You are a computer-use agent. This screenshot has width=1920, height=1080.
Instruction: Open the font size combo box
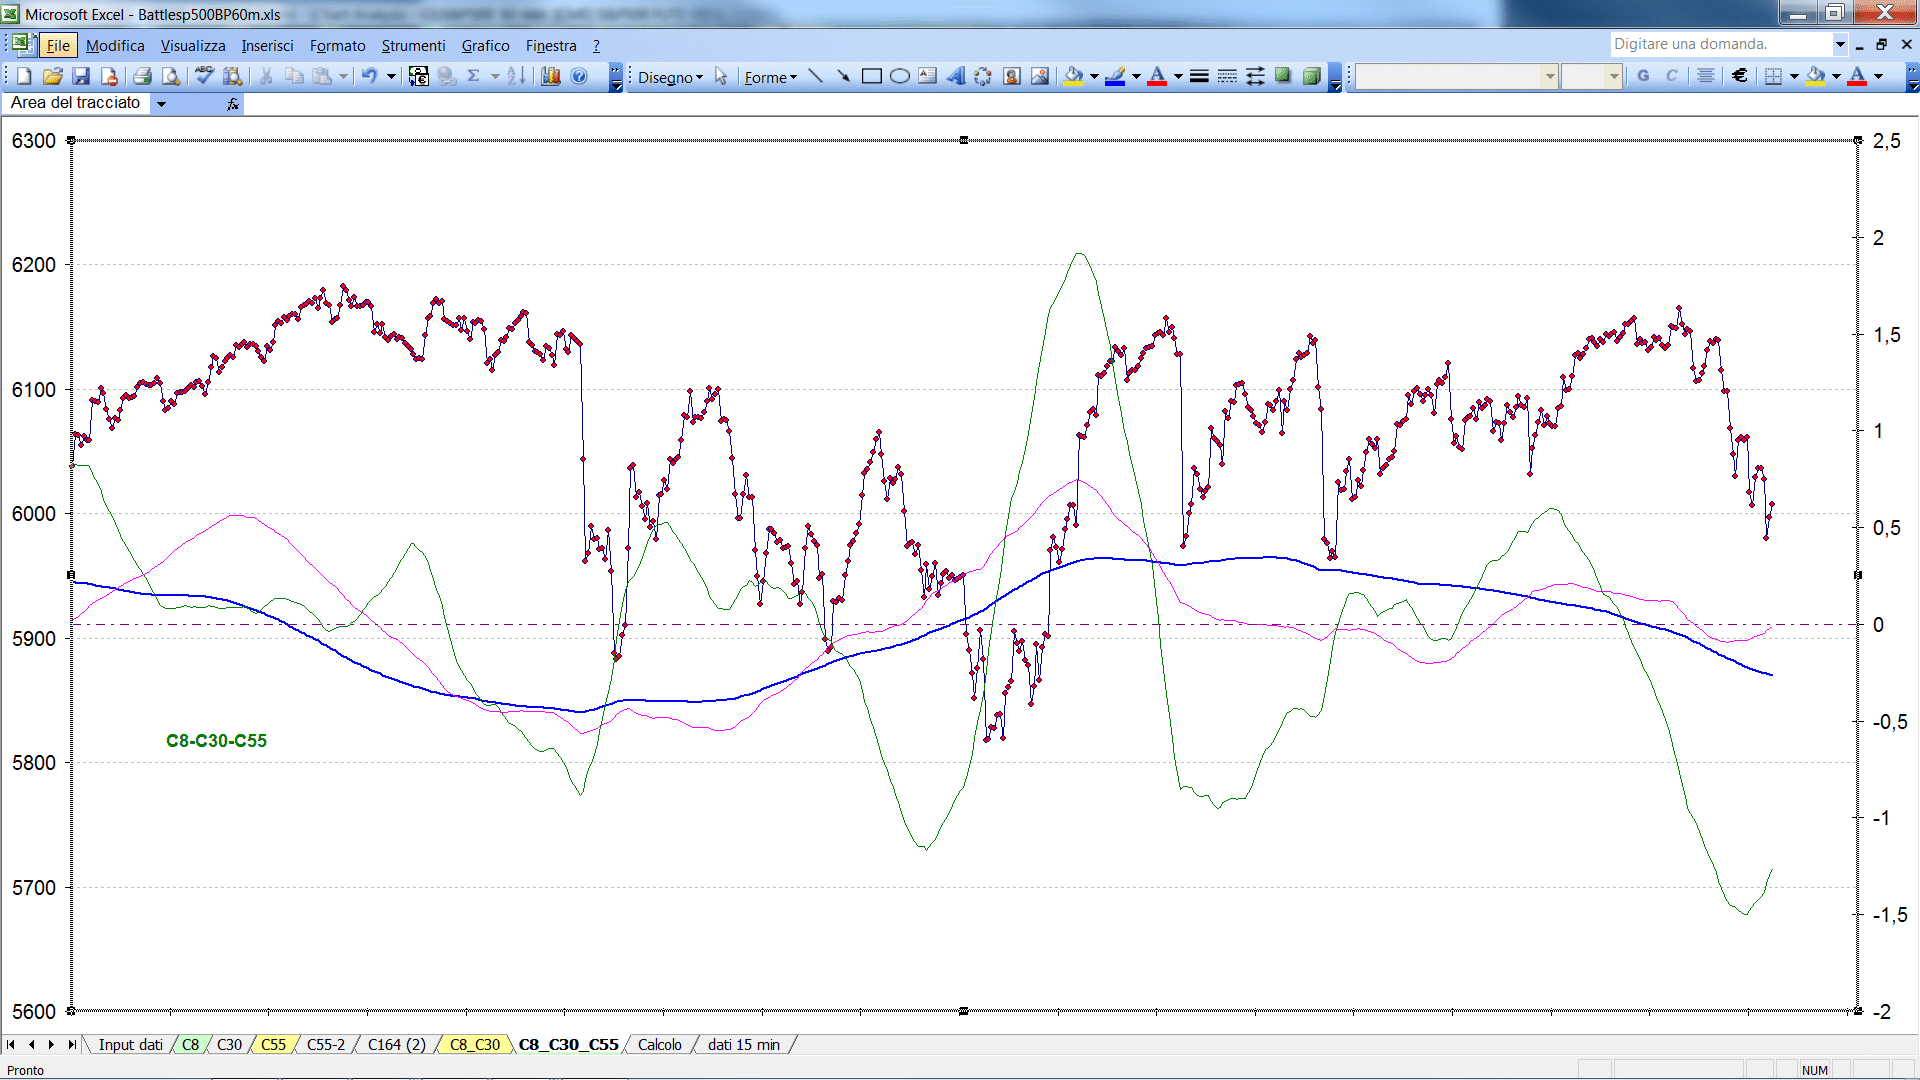tap(1591, 76)
